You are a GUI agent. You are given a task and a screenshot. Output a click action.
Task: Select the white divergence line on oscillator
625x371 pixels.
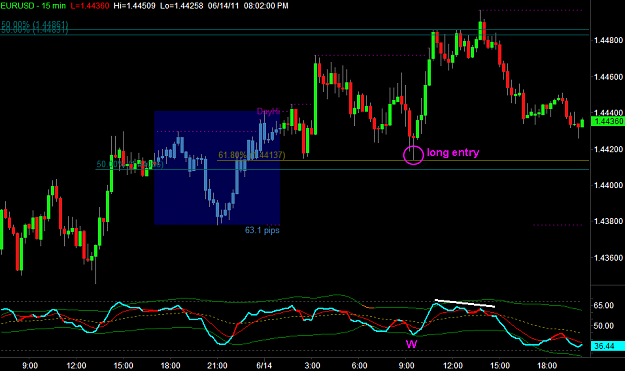(x=465, y=303)
